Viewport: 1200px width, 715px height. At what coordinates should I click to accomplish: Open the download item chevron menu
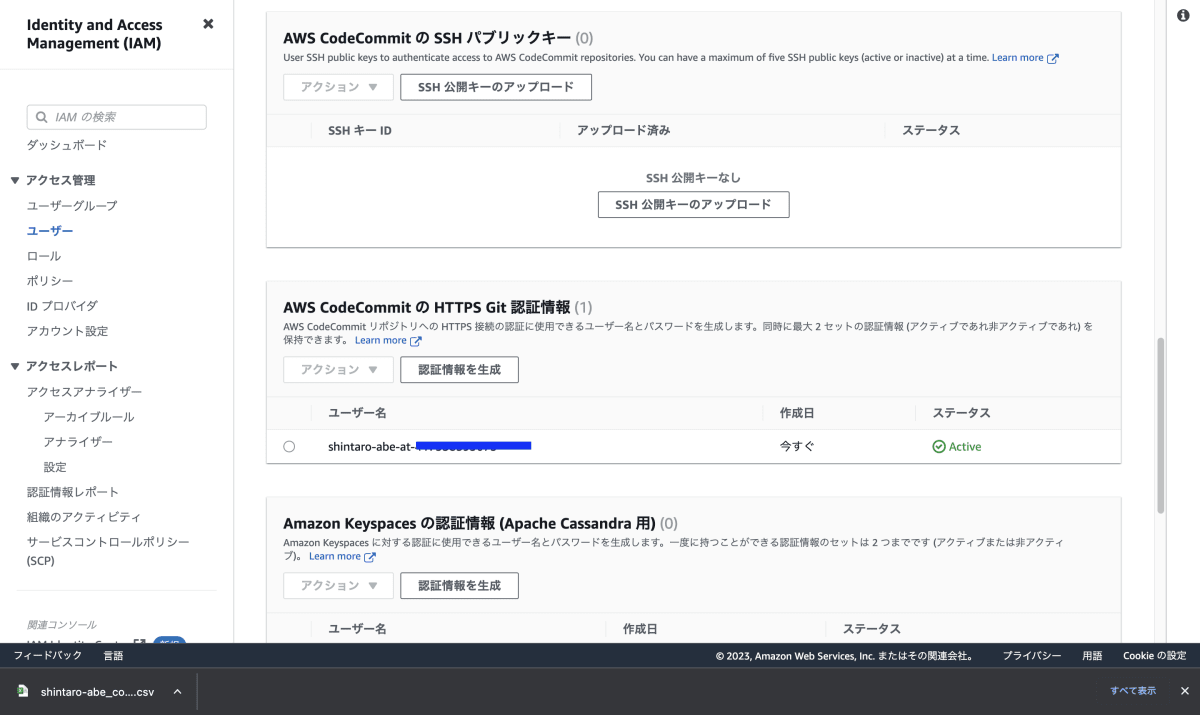coord(177,691)
